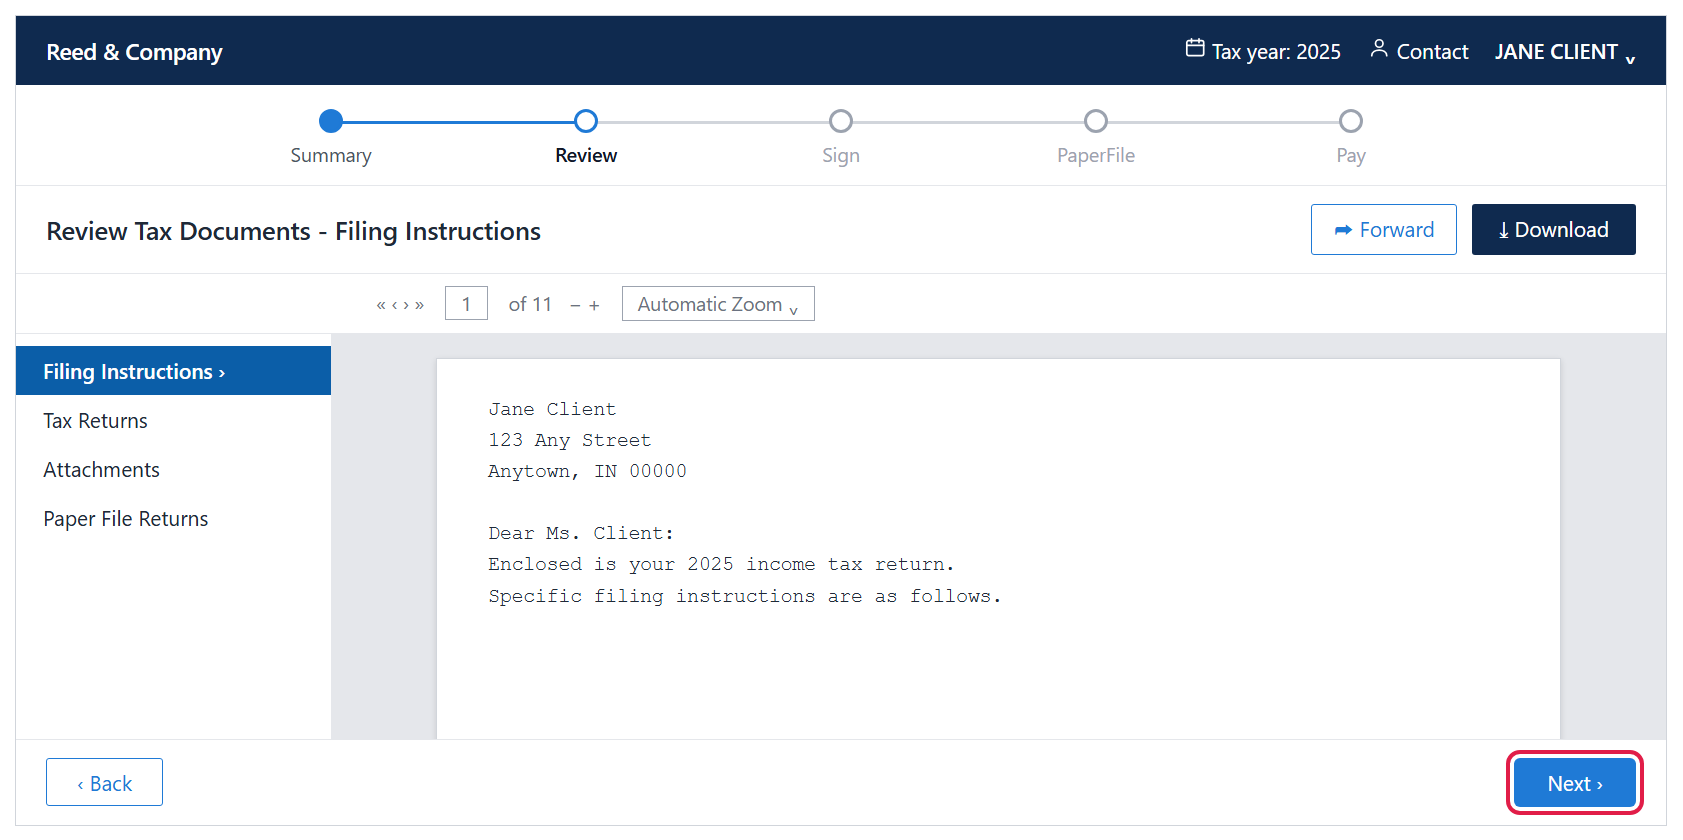This screenshot has width=1683, height=840.
Task: Select Filing Instructions in the sidebar
Action: click(x=173, y=371)
